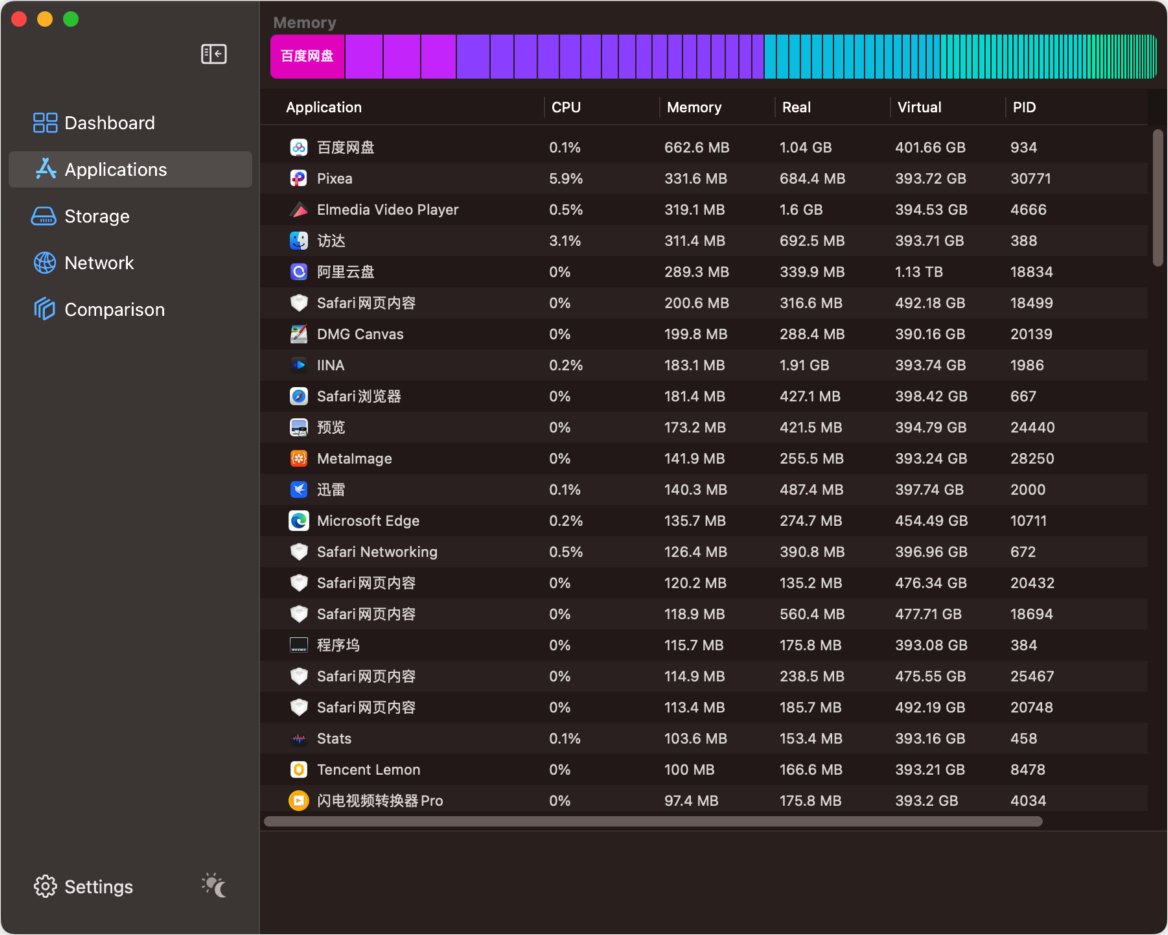Click the 闪电视频转换器 Pro icon

299,801
